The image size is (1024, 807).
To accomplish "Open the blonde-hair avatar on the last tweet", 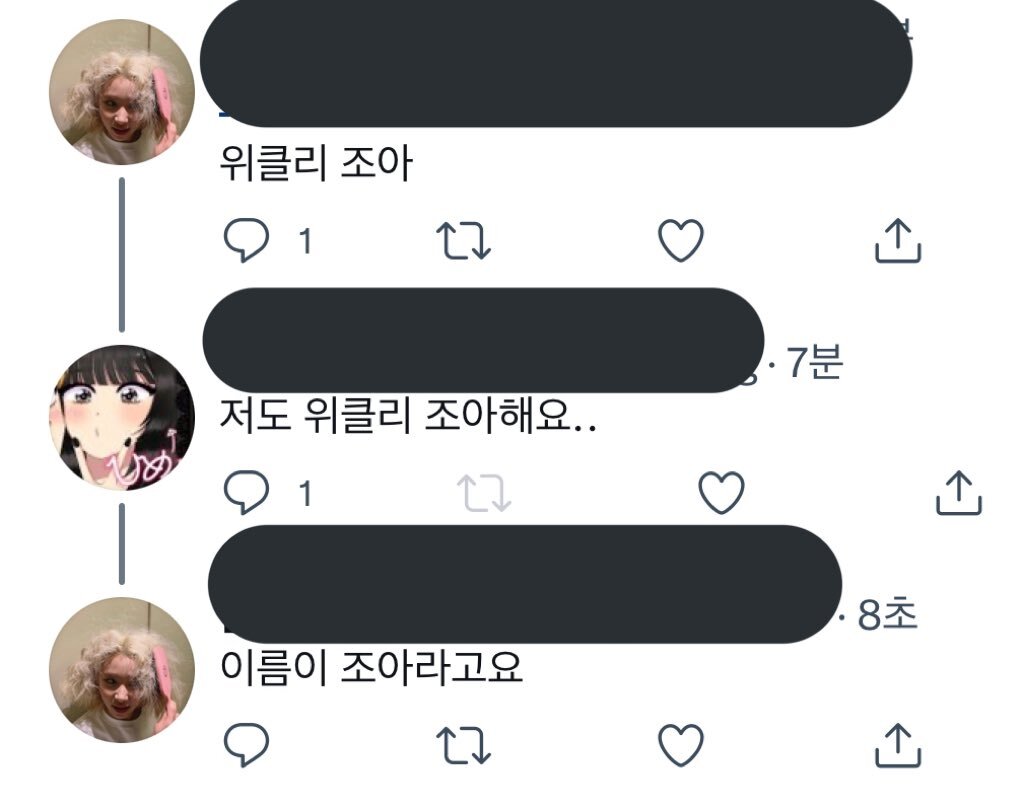I will point(122,670).
